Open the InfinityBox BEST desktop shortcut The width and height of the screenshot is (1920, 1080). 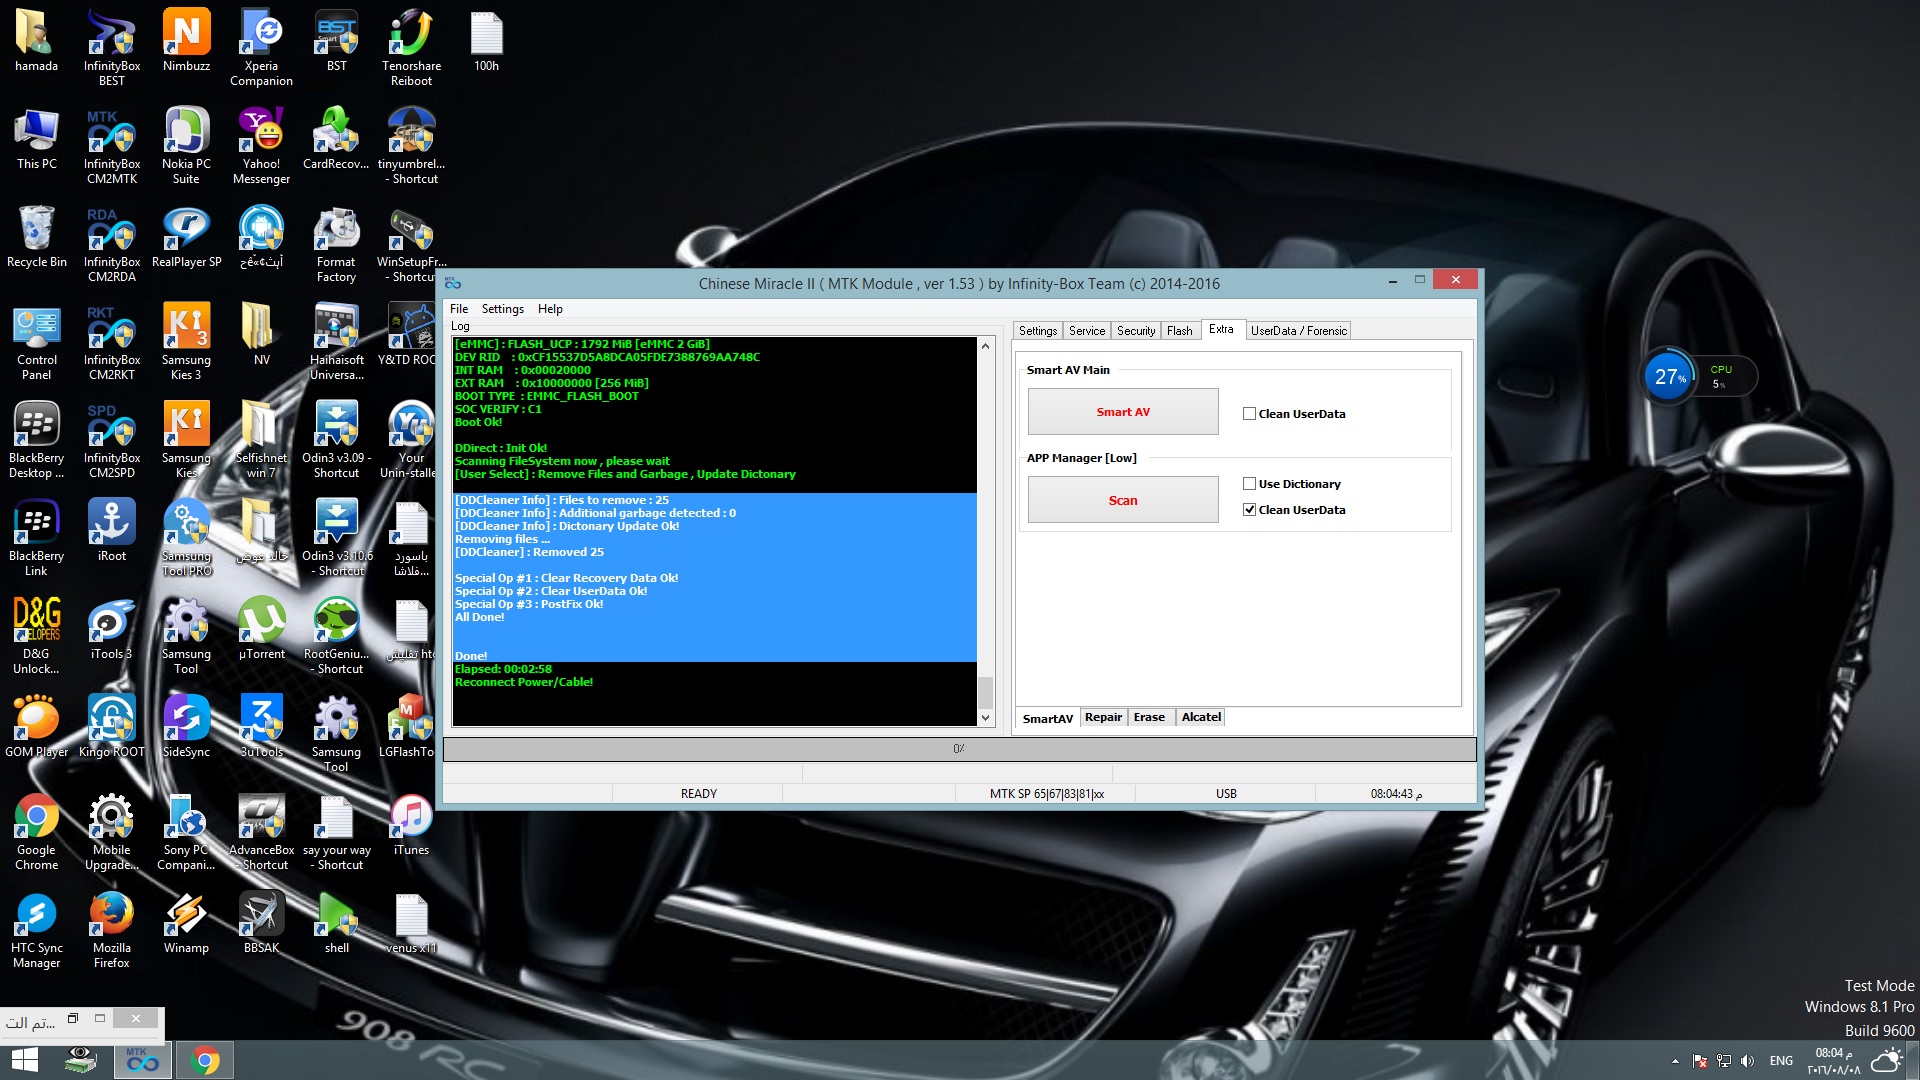112,47
